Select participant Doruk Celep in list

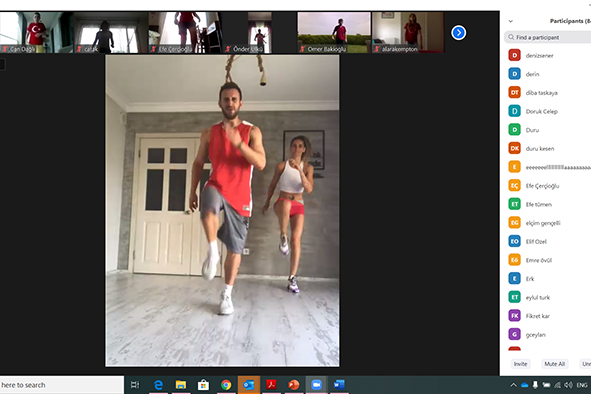coord(547,111)
